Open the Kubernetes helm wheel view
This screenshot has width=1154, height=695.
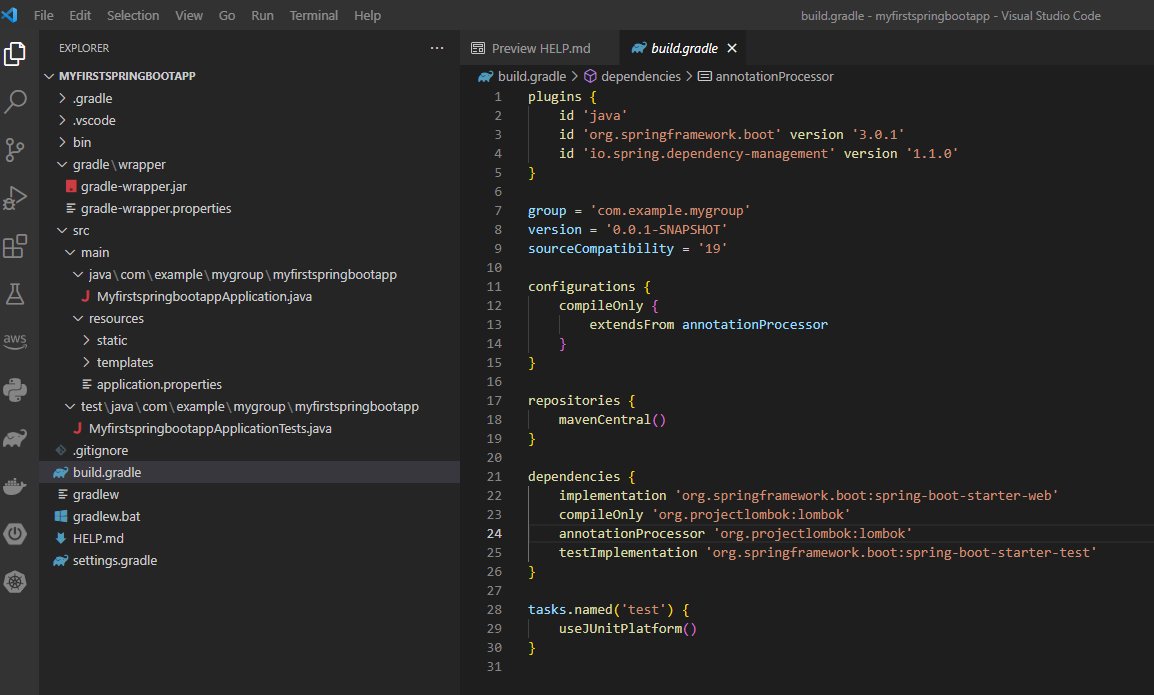[x=15, y=582]
